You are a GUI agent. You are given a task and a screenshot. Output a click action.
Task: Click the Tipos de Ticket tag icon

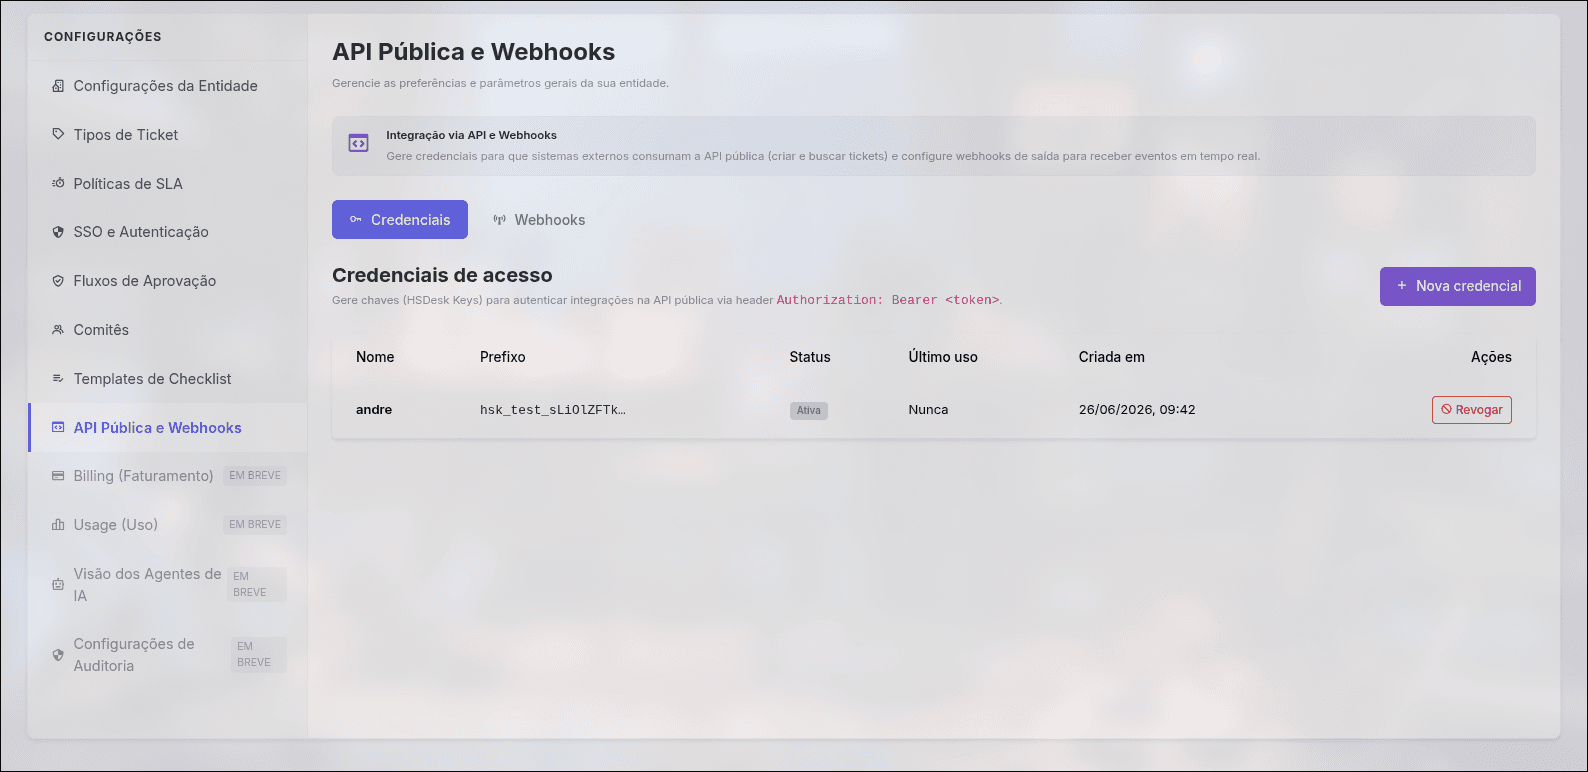(58, 134)
